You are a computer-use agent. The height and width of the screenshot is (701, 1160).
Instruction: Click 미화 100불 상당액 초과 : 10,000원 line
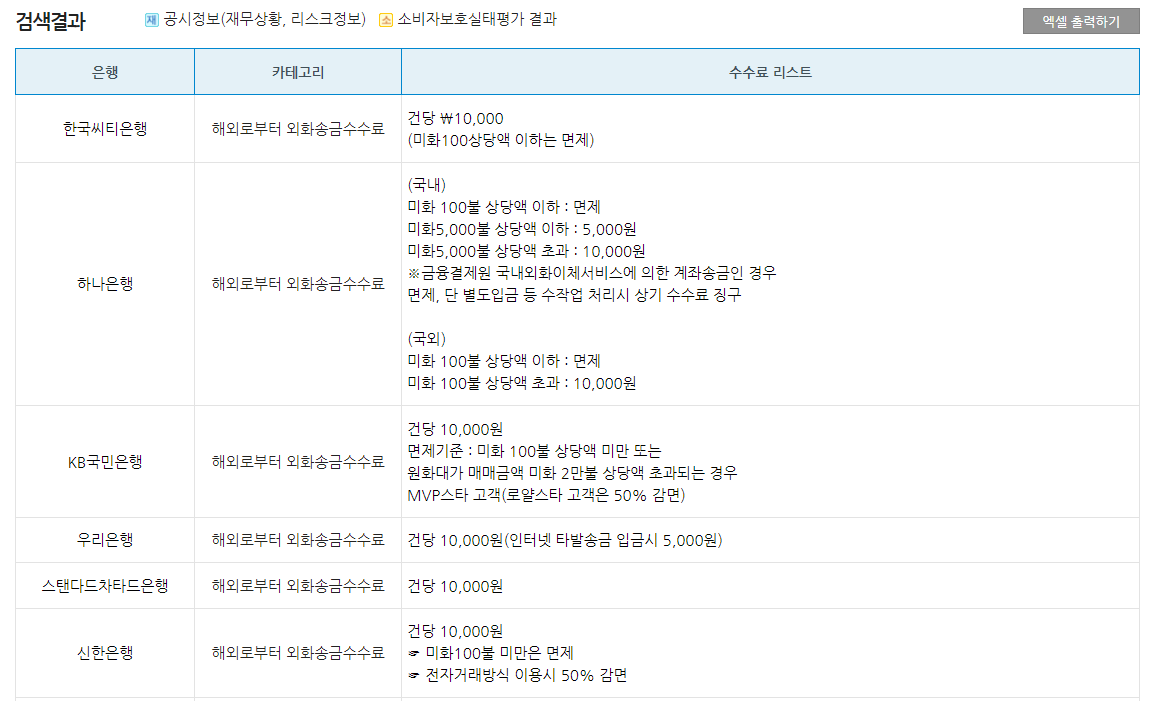click(522, 383)
